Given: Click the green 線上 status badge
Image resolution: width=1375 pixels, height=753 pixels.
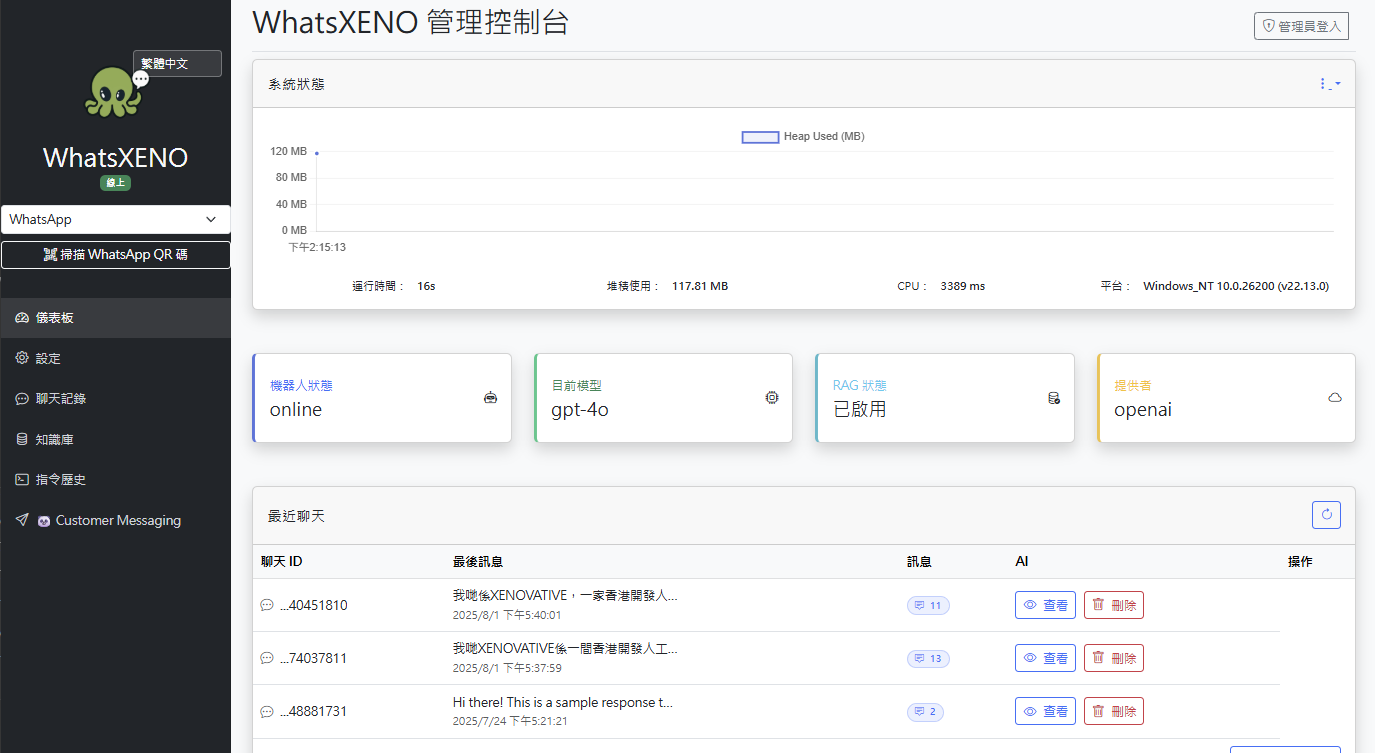Looking at the screenshot, I should (115, 183).
